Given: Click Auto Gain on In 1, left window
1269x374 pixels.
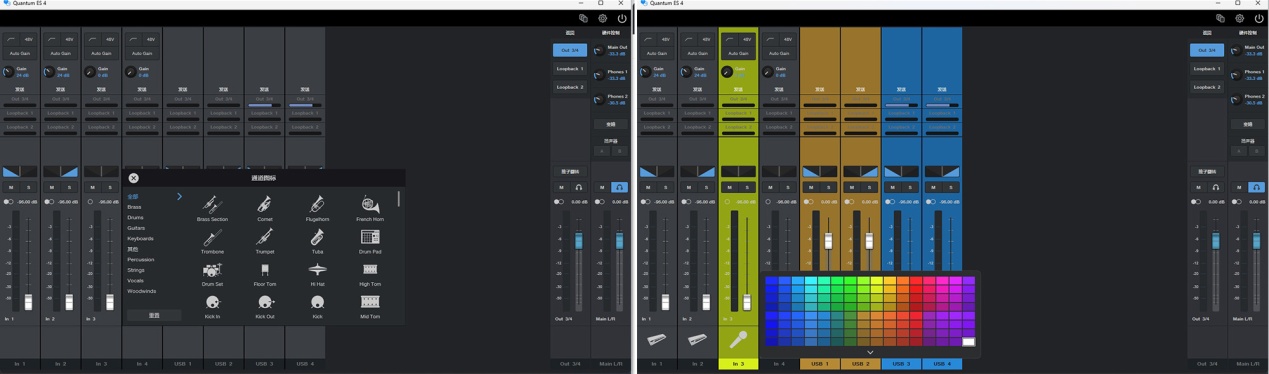Looking at the screenshot, I should pos(20,53).
